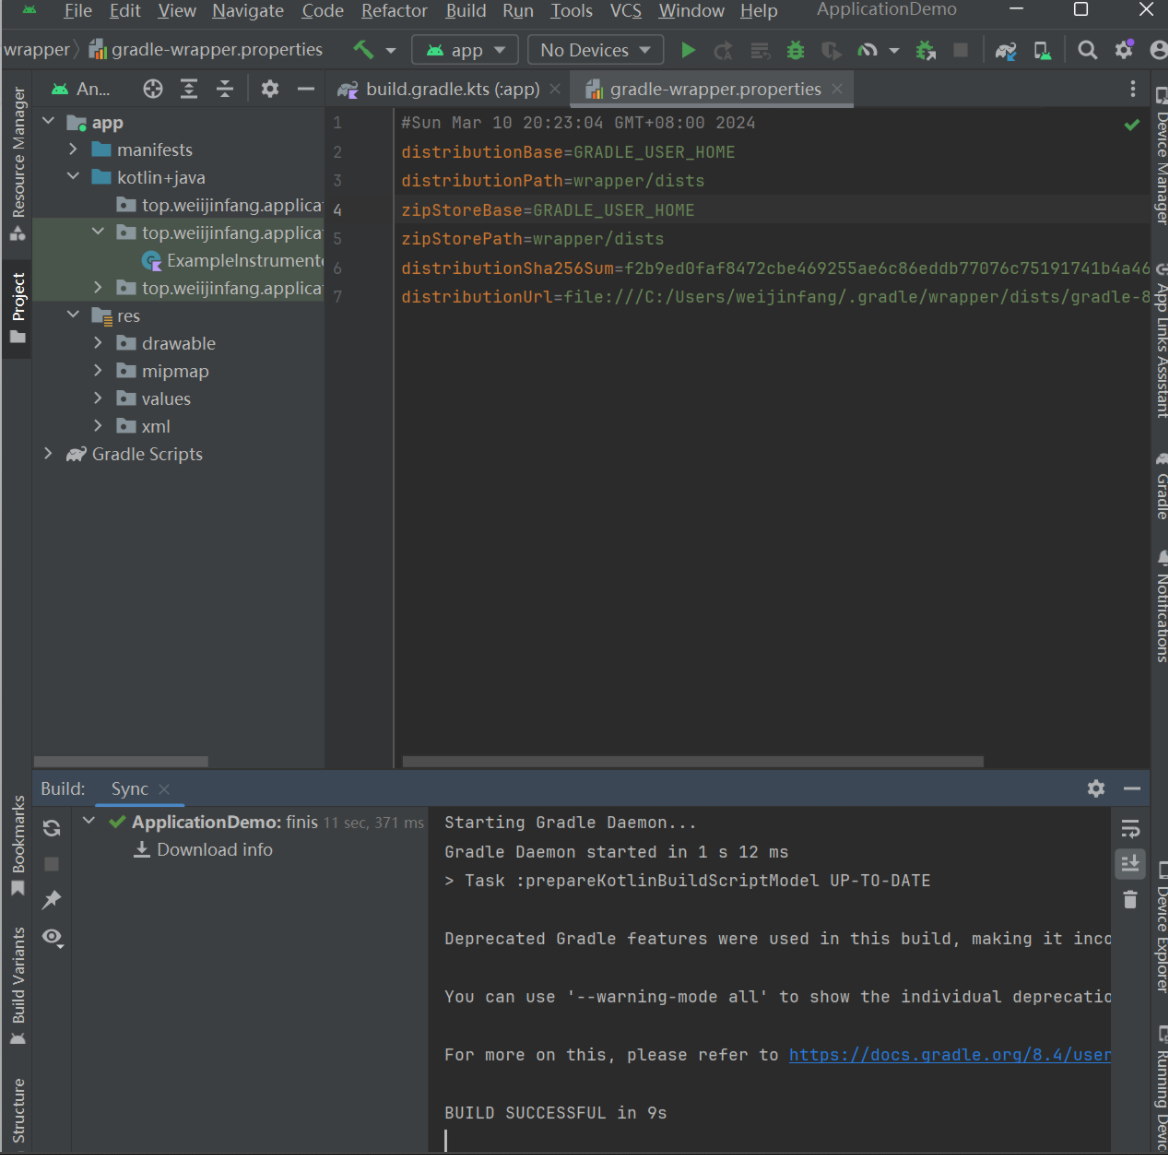Toggle Soft-Wrap in build output
The height and width of the screenshot is (1155, 1168).
(x=1130, y=828)
